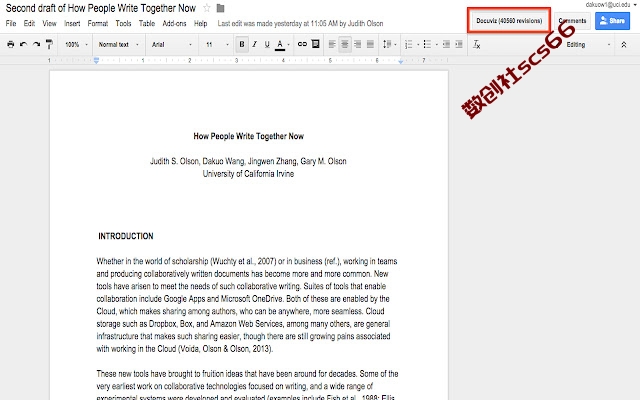The height and width of the screenshot is (400, 640).
Task: Open the File menu
Action: point(11,23)
